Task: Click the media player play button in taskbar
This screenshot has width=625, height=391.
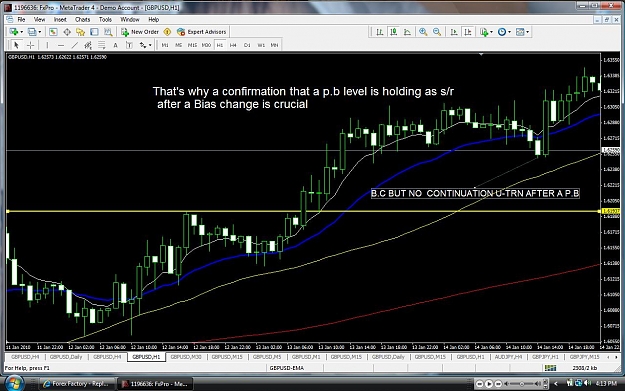Action: [x=489, y=384]
